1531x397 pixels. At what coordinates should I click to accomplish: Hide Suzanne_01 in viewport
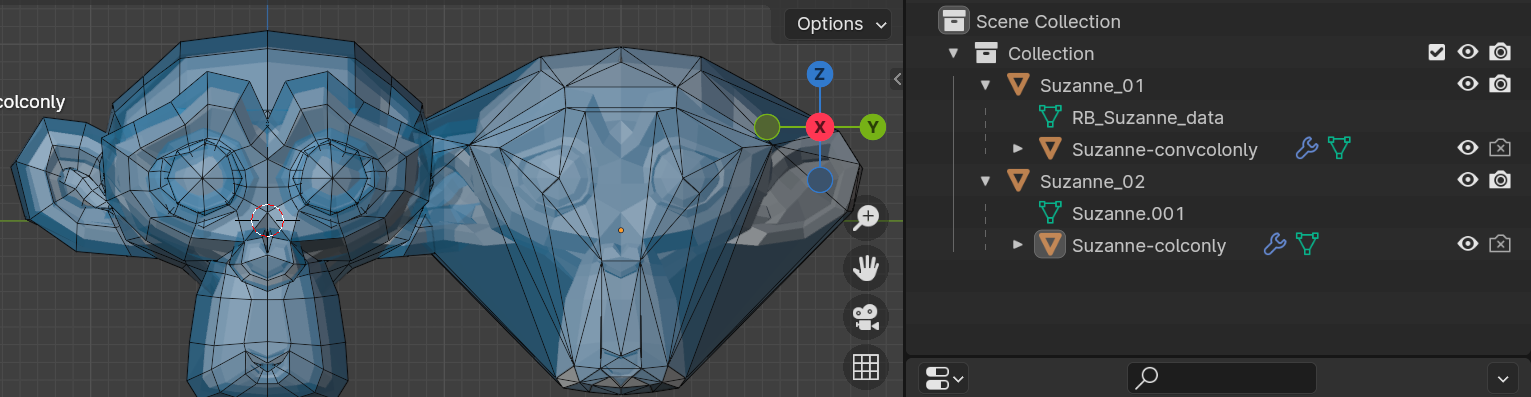(x=1468, y=84)
